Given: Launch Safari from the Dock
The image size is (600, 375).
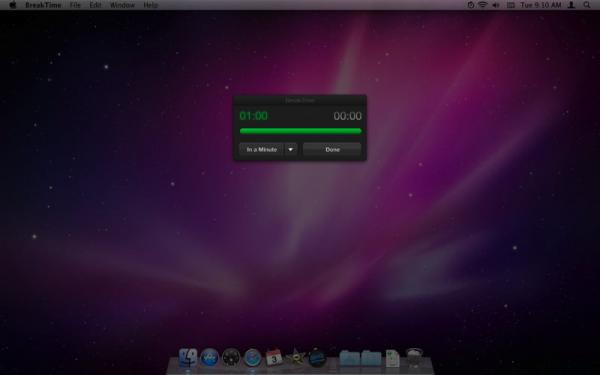Looking at the screenshot, I should [253, 357].
